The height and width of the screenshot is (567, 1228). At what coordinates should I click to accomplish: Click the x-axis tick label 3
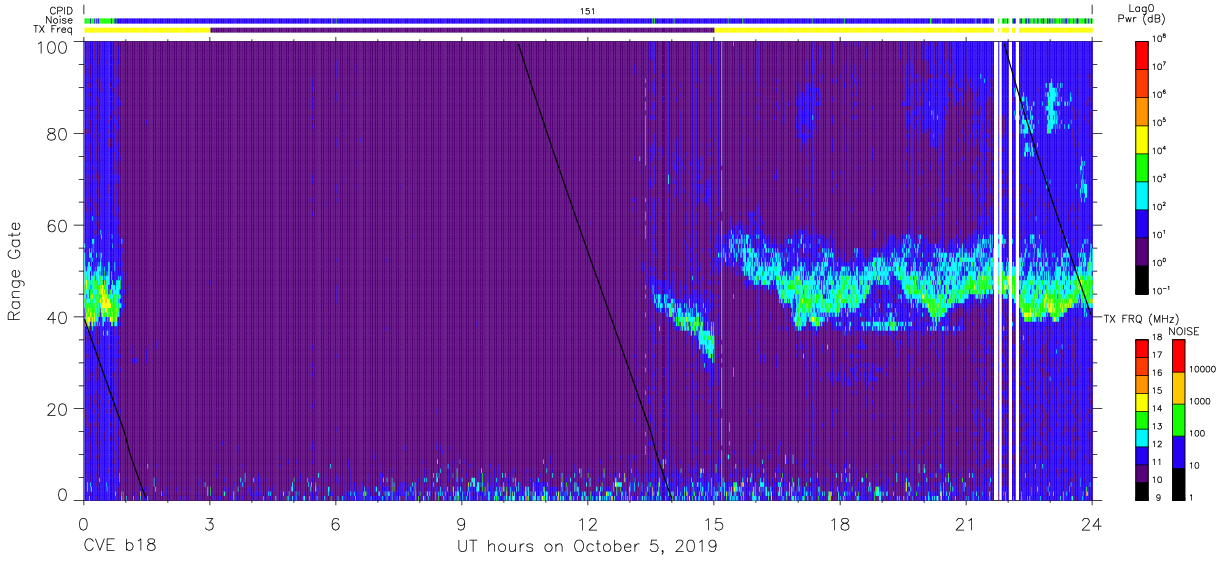(209, 524)
